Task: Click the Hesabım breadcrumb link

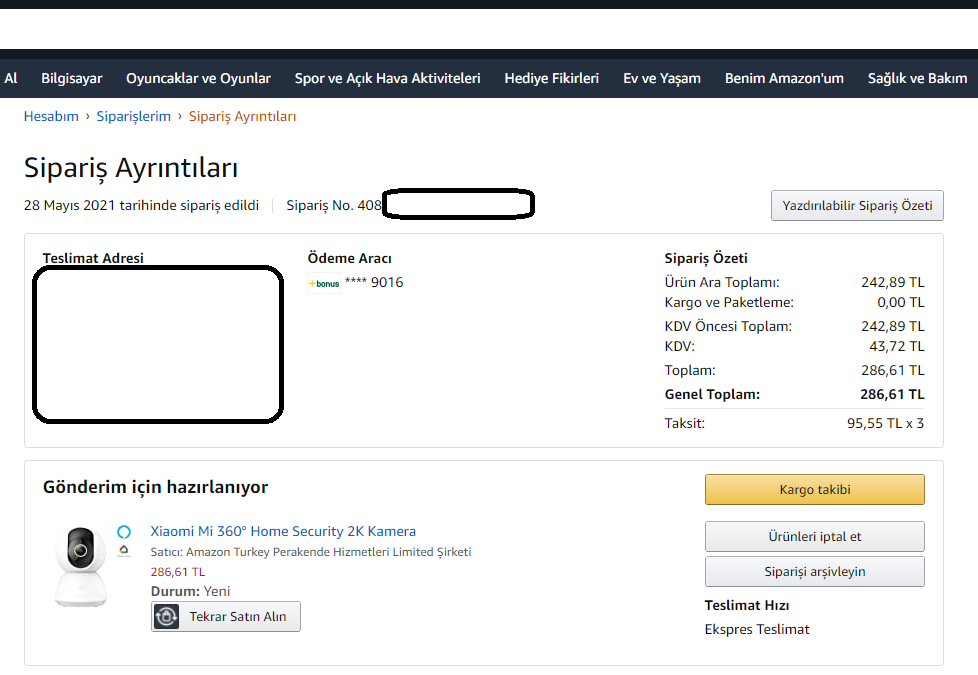Action: pyautogui.click(x=51, y=116)
